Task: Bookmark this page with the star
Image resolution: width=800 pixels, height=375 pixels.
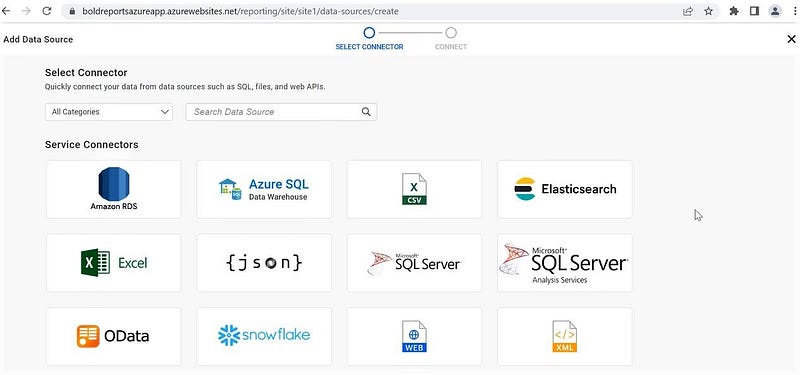Action: coord(709,11)
